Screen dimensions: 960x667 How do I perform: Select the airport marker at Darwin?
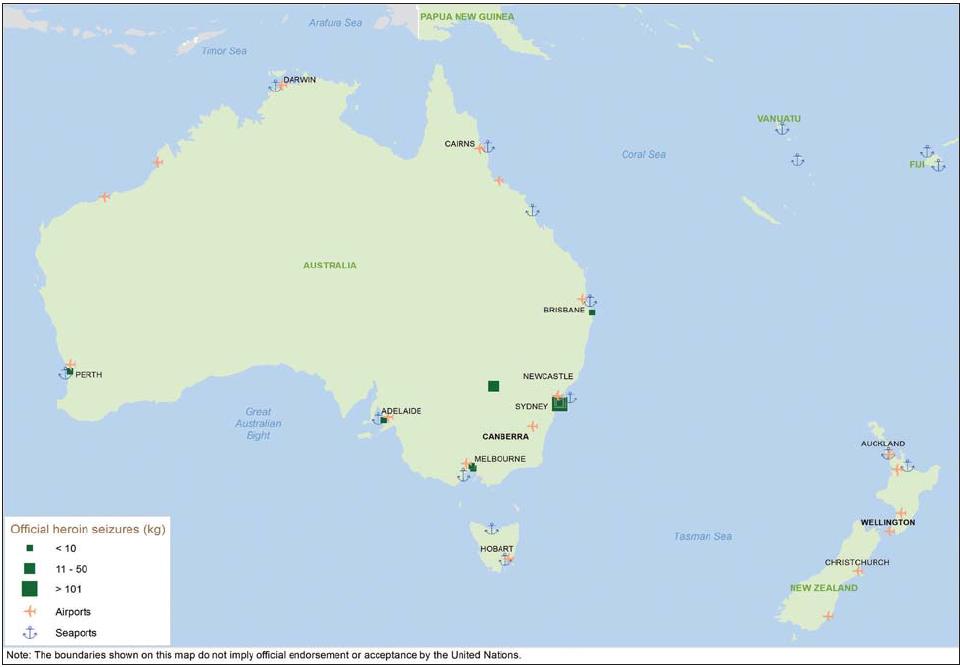[283, 85]
